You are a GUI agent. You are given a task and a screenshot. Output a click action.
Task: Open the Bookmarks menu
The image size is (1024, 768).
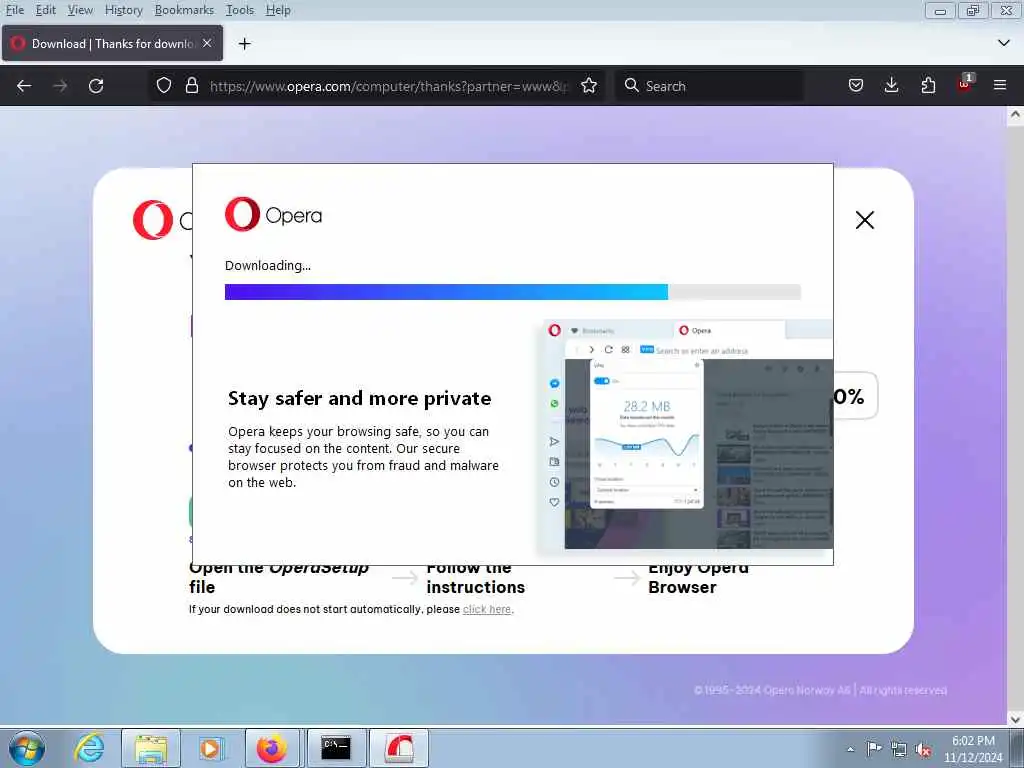(184, 10)
